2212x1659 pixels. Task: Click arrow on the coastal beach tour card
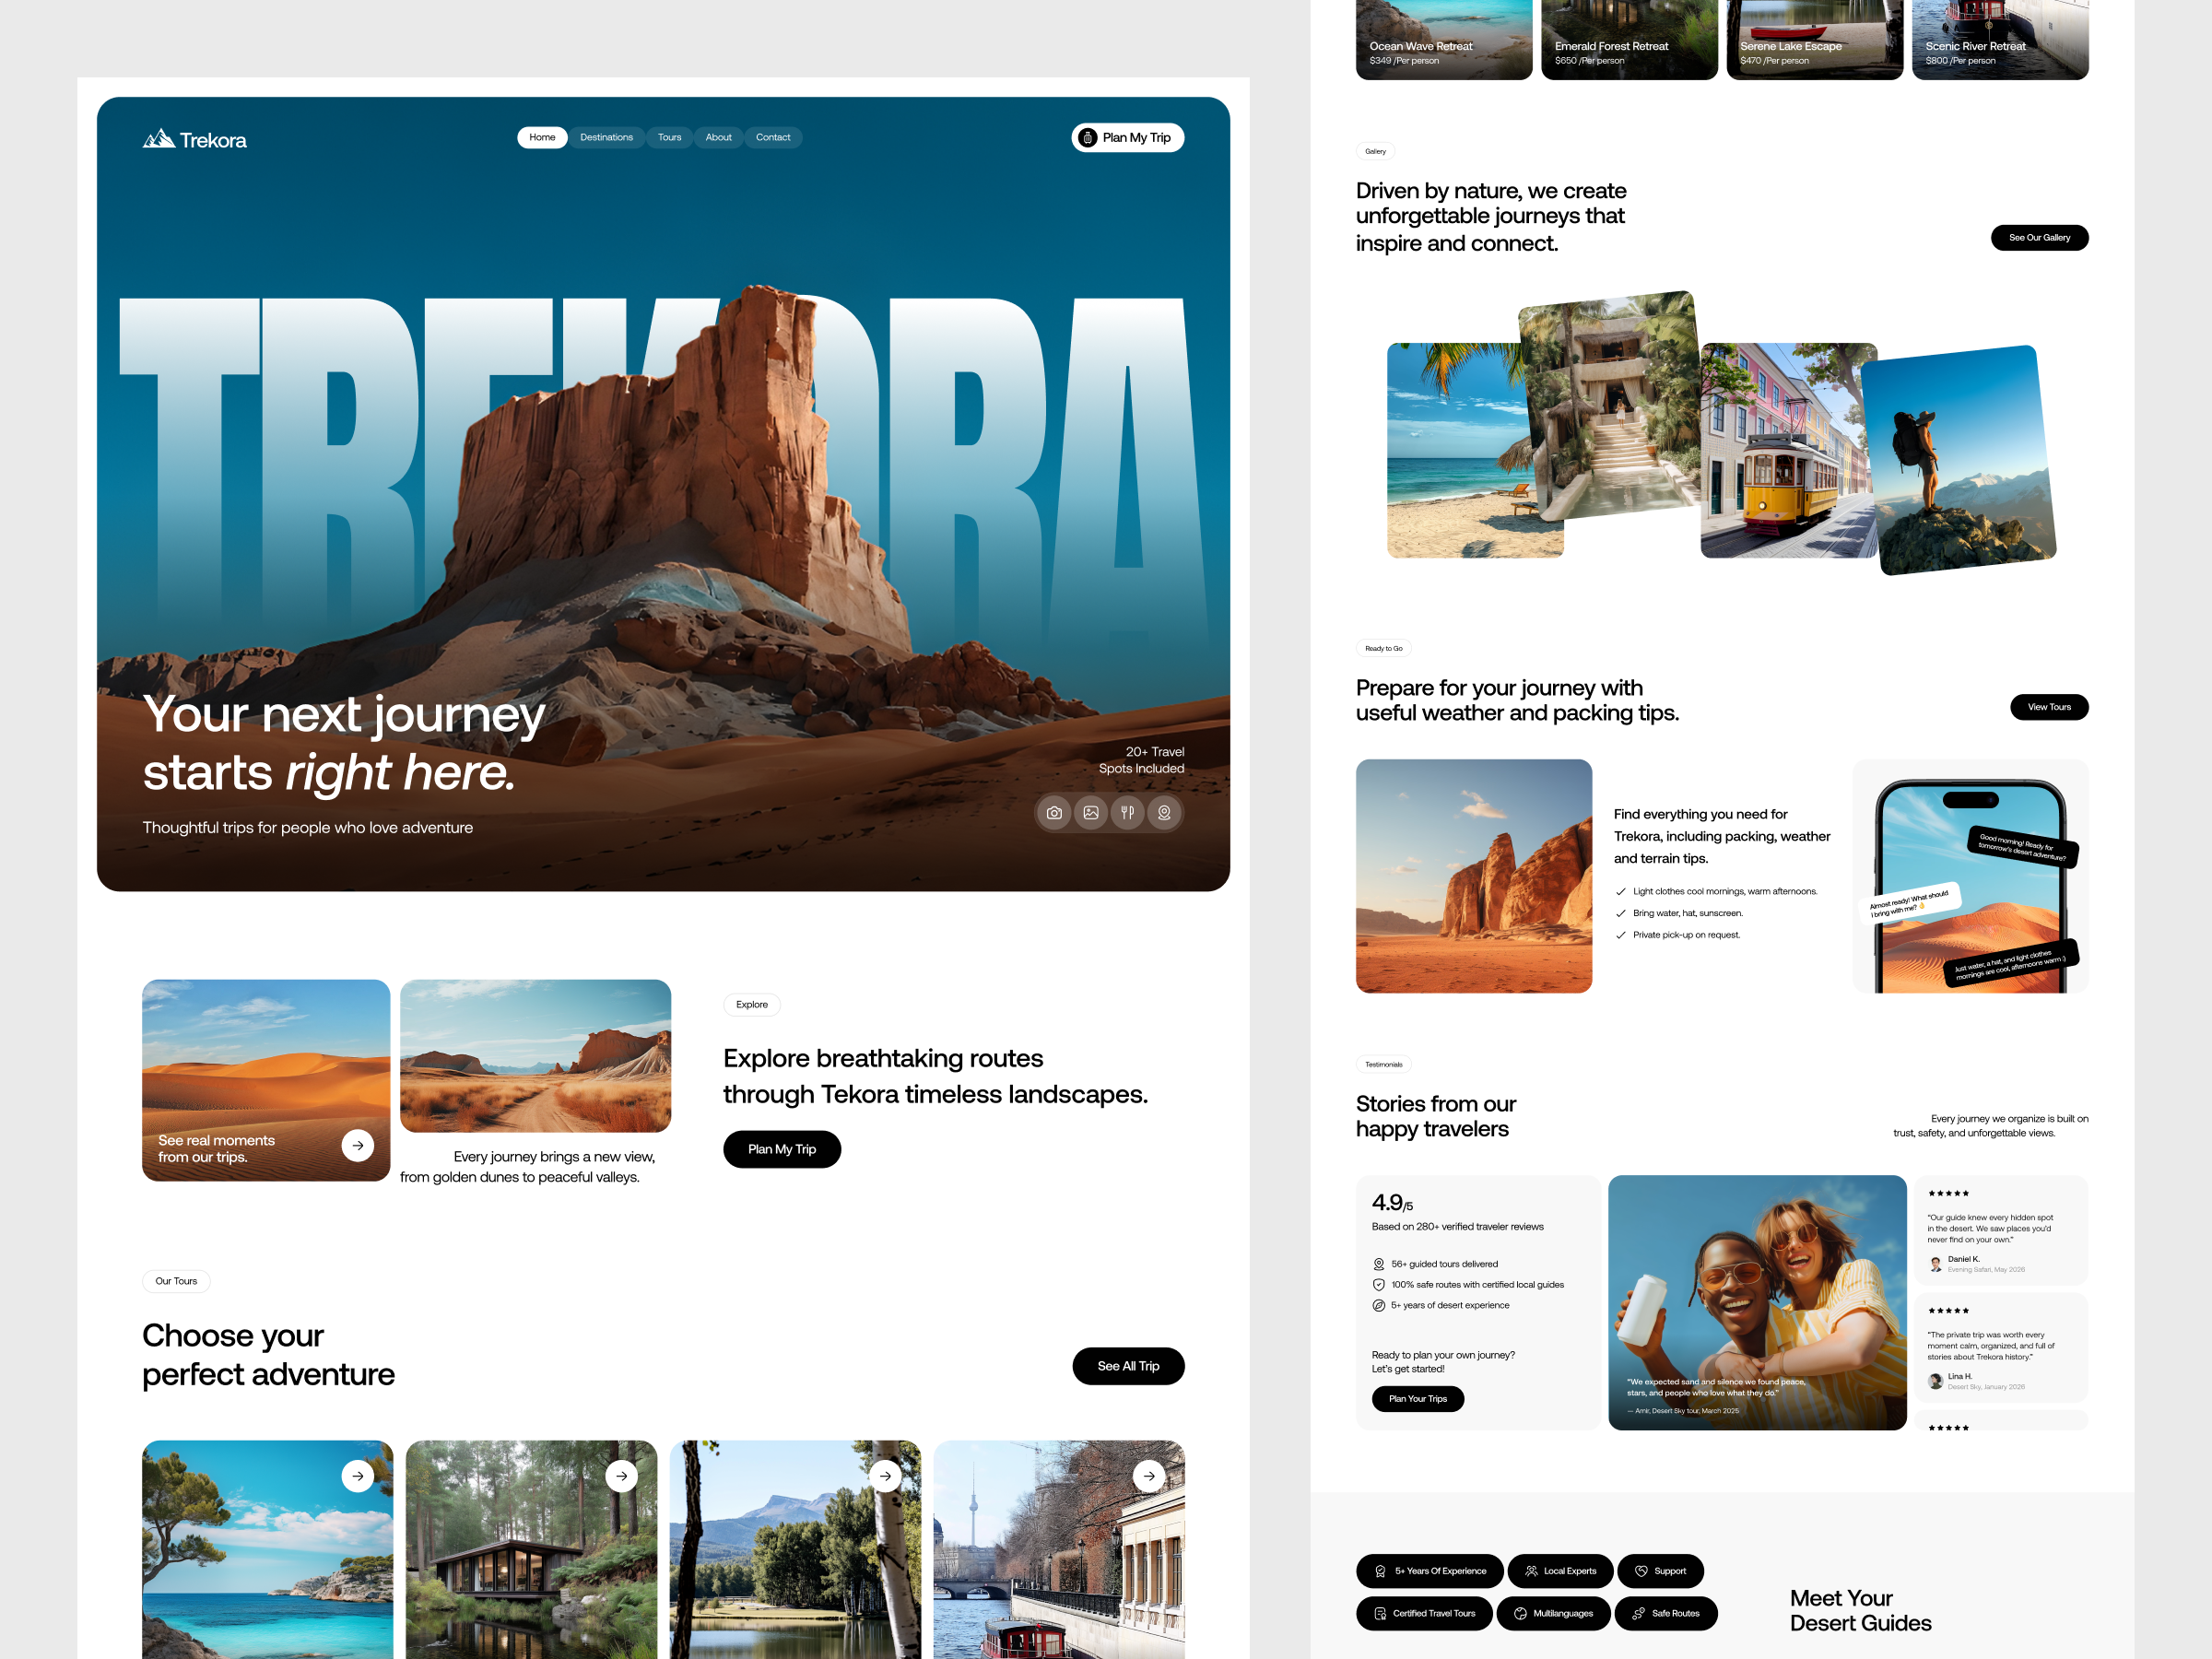[x=357, y=1476]
